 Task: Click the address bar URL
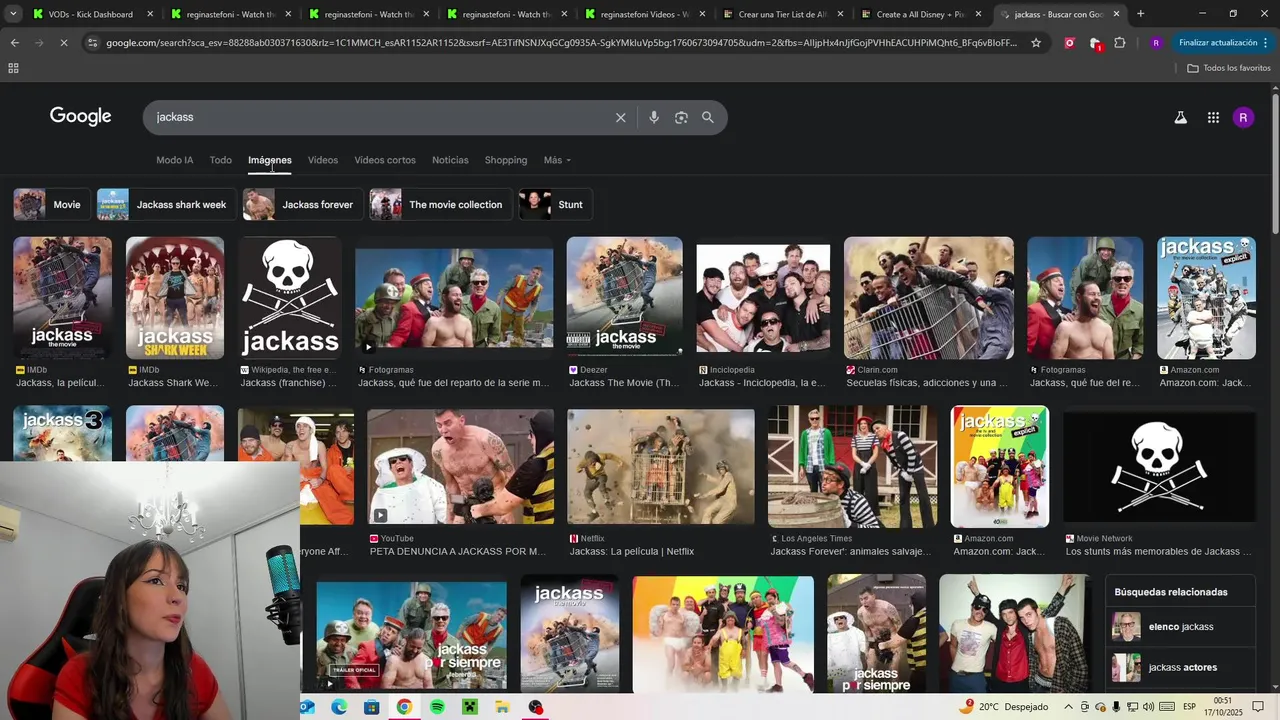tap(560, 43)
